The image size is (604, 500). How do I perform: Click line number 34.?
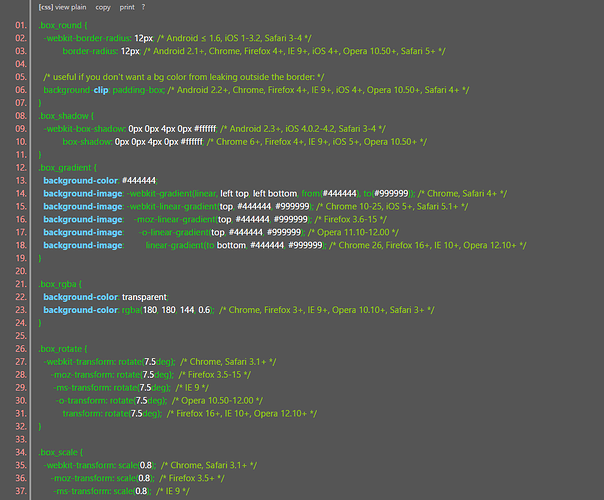pyautogui.click(x=21, y=452)
